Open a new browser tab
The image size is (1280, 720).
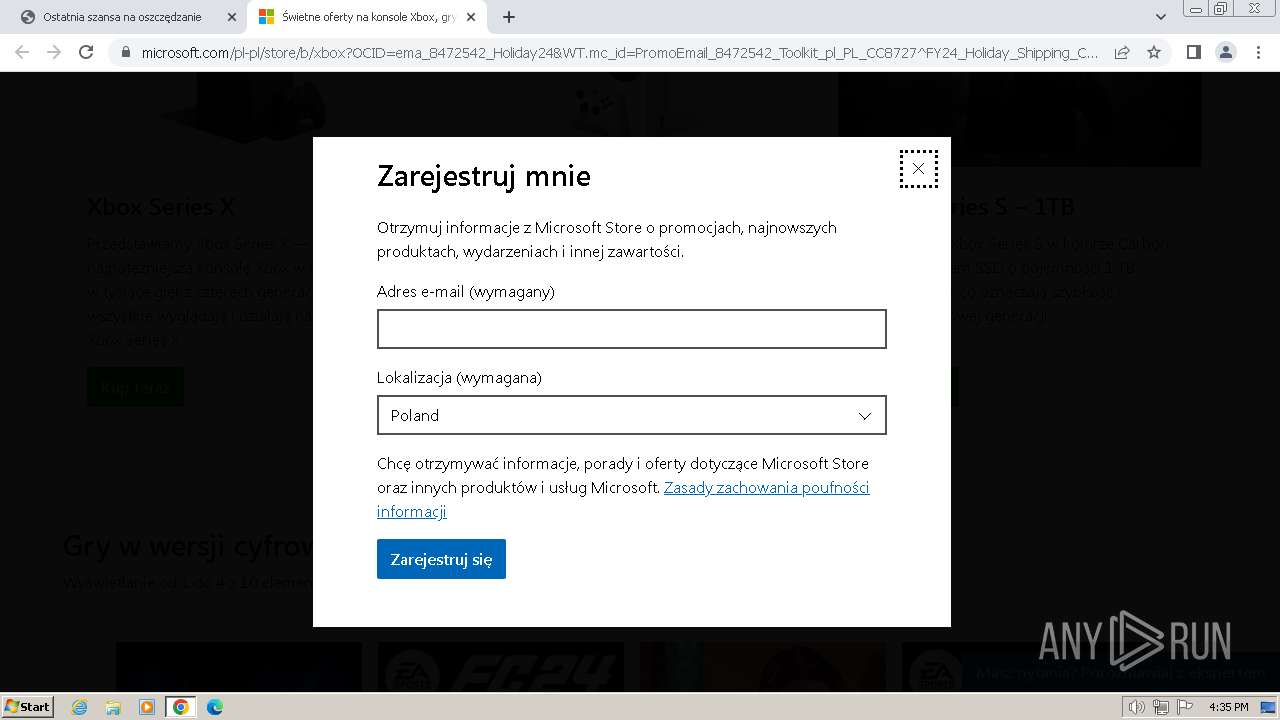[x=508, y=17]
